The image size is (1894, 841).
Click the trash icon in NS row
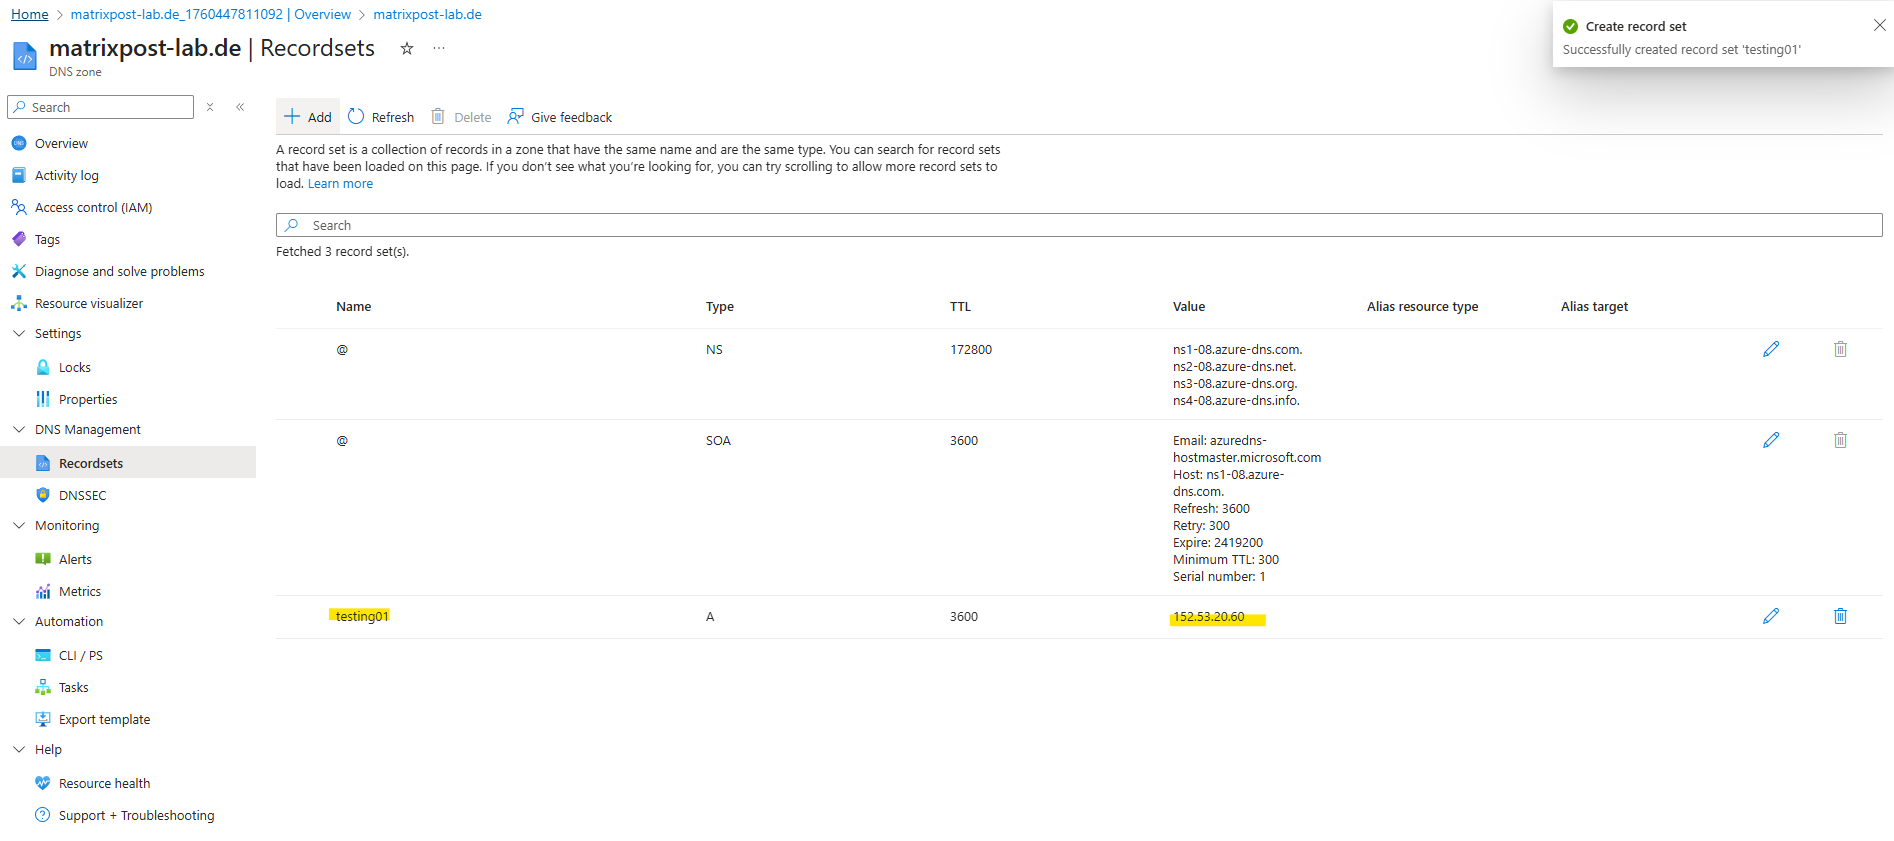click(1840, 349)
